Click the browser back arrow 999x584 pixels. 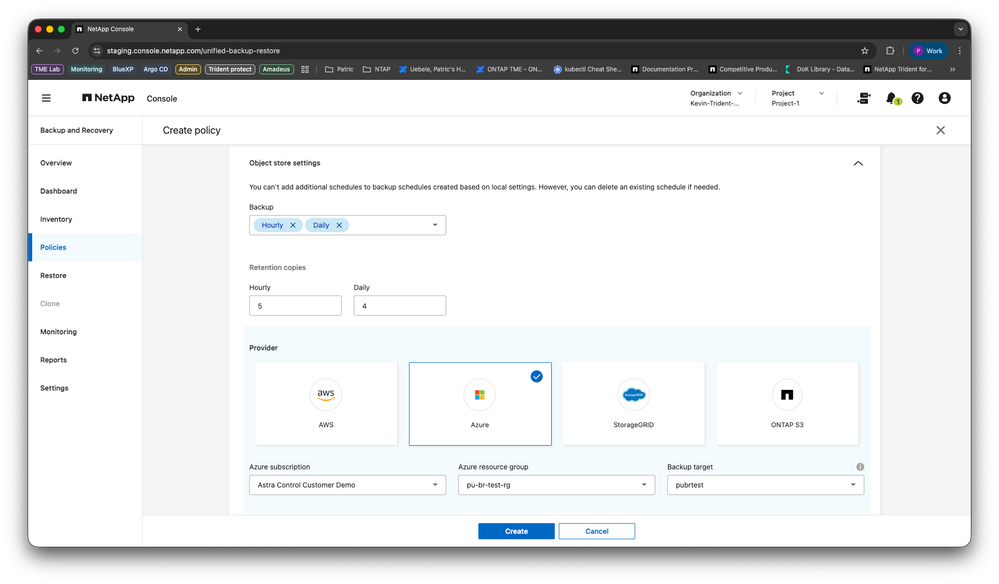coord(40,51)
